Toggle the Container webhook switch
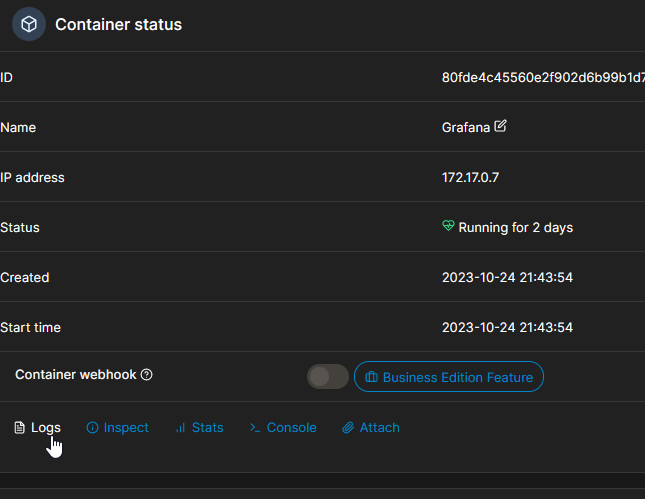The width and height of the screenshot is (645, 499). click(327, 376)
